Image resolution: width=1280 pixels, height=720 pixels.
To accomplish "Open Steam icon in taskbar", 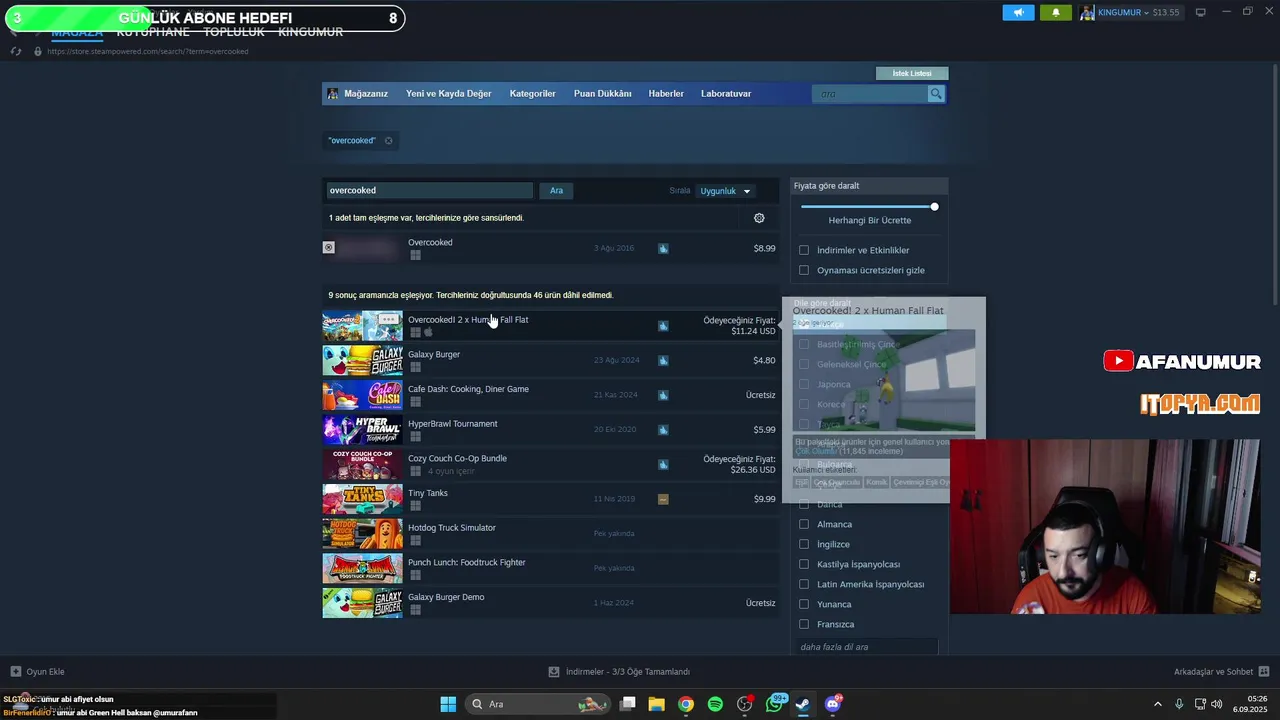I will [x=803, y=704].
